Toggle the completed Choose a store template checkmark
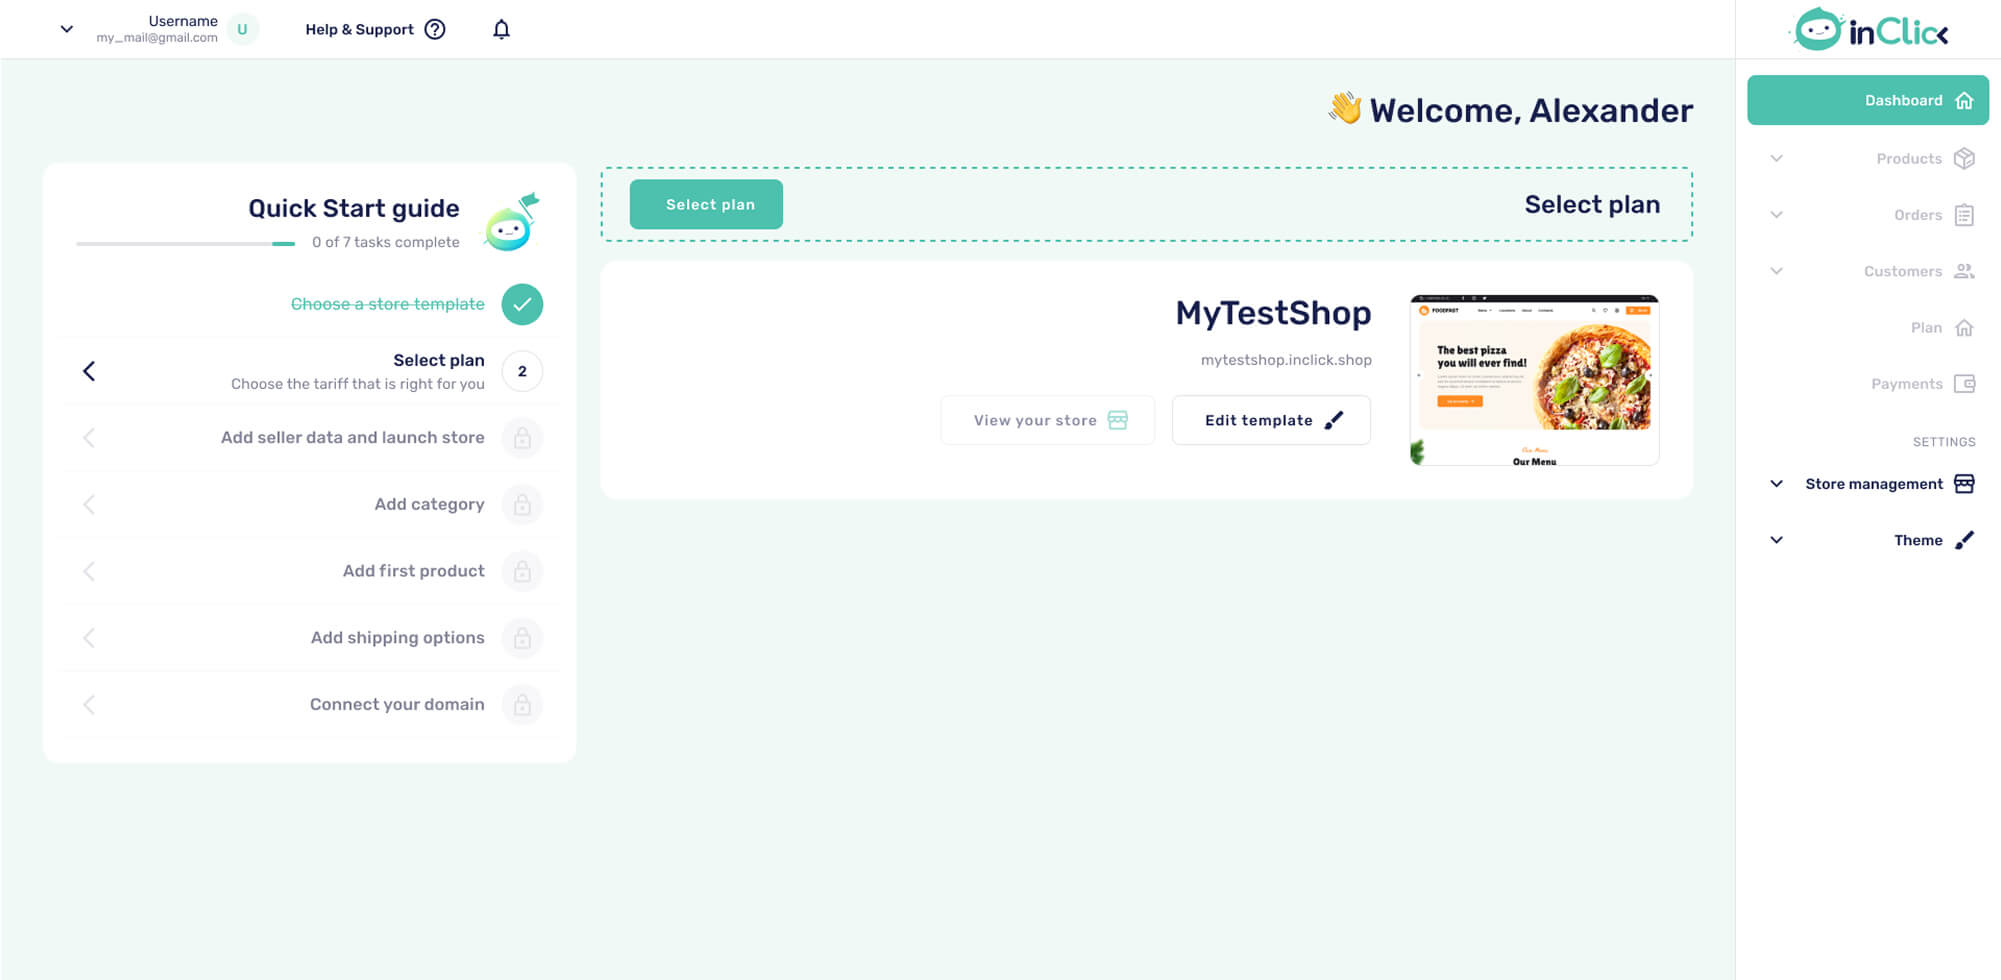This screenshot has width=2001, height=980. click(522, 304)
